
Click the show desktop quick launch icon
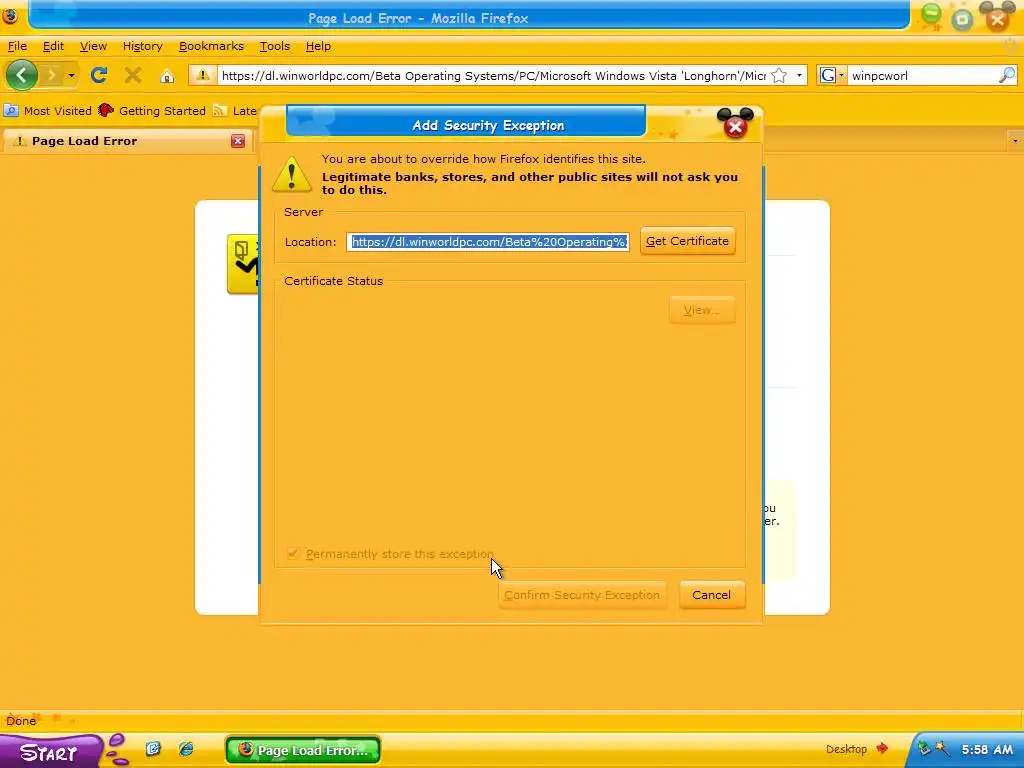153,749
